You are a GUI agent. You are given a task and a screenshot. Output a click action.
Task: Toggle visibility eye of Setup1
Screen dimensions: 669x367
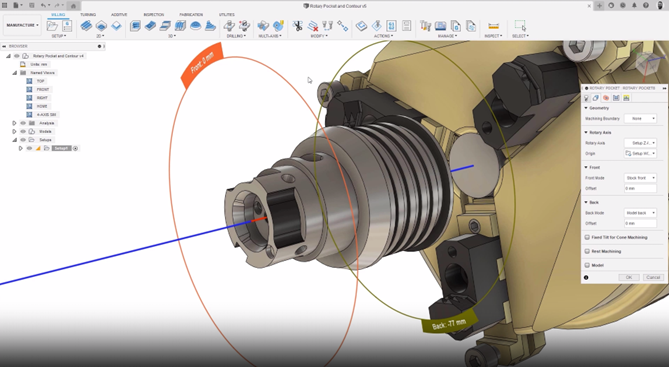[x=29, y=149]
